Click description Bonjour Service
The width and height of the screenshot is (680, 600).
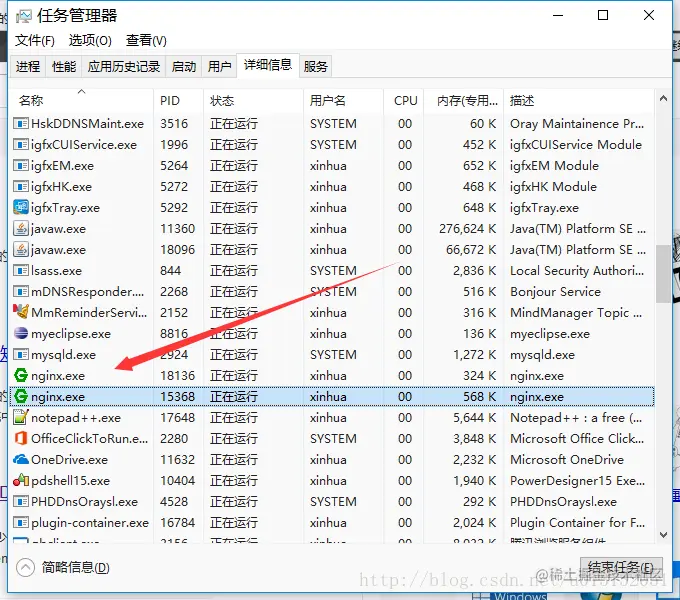click(555, 291)
